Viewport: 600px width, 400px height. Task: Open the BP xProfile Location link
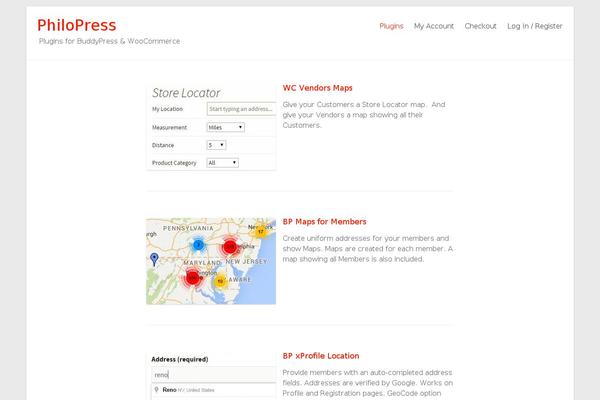pos(321,356)
